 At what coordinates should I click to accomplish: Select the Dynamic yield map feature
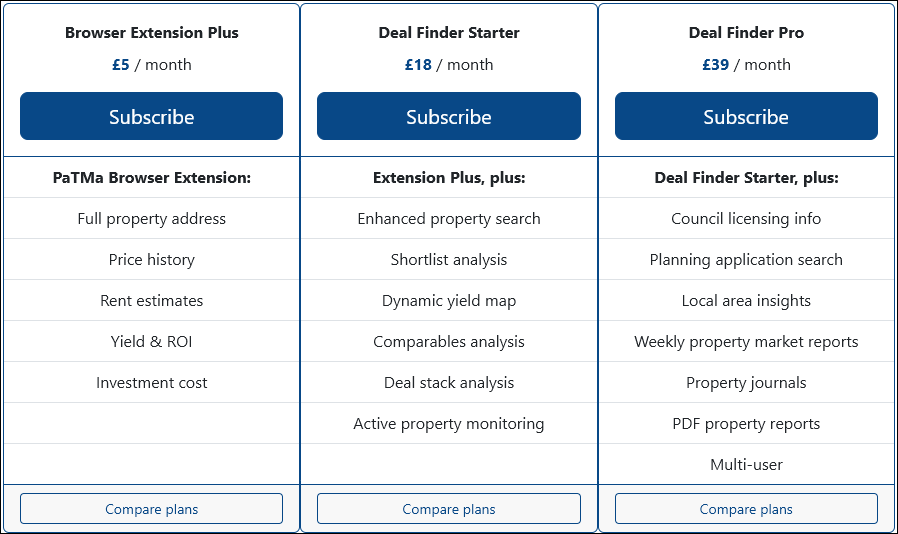coord(448,301)
